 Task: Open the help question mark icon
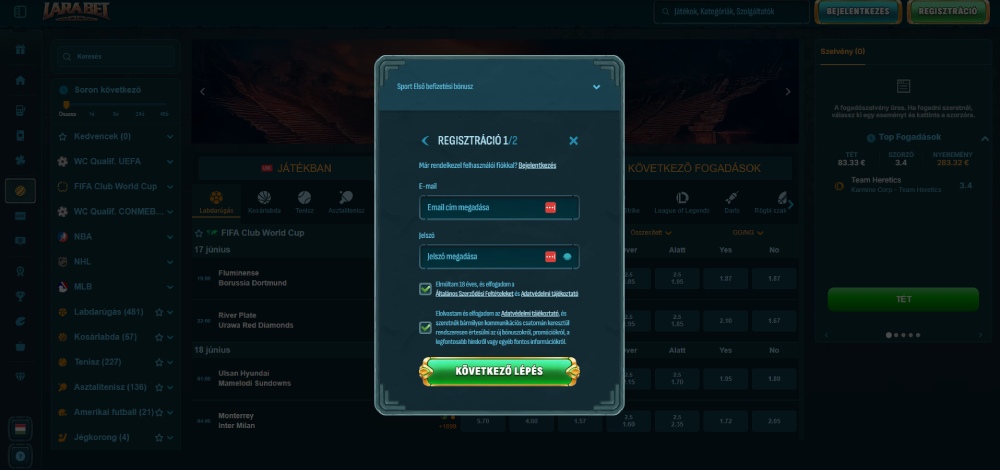tap(20, 457)
